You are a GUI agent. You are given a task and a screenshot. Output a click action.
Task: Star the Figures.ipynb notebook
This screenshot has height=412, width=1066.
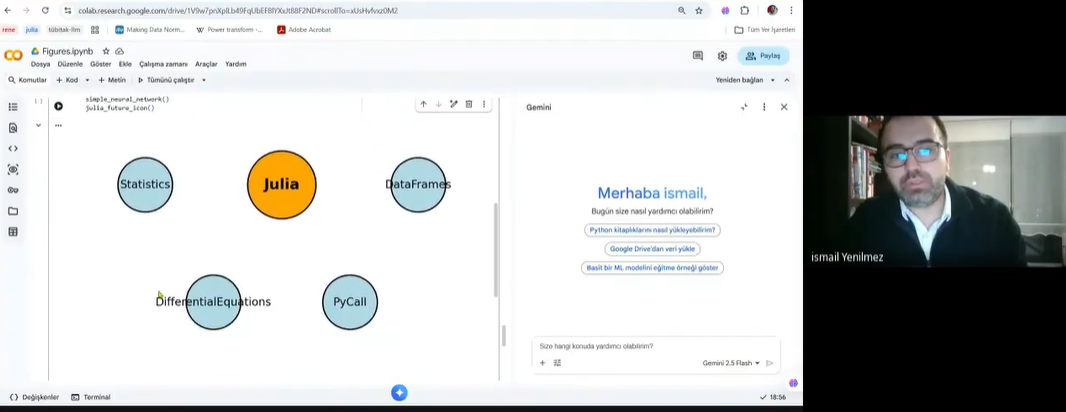[x=106, y=51]
